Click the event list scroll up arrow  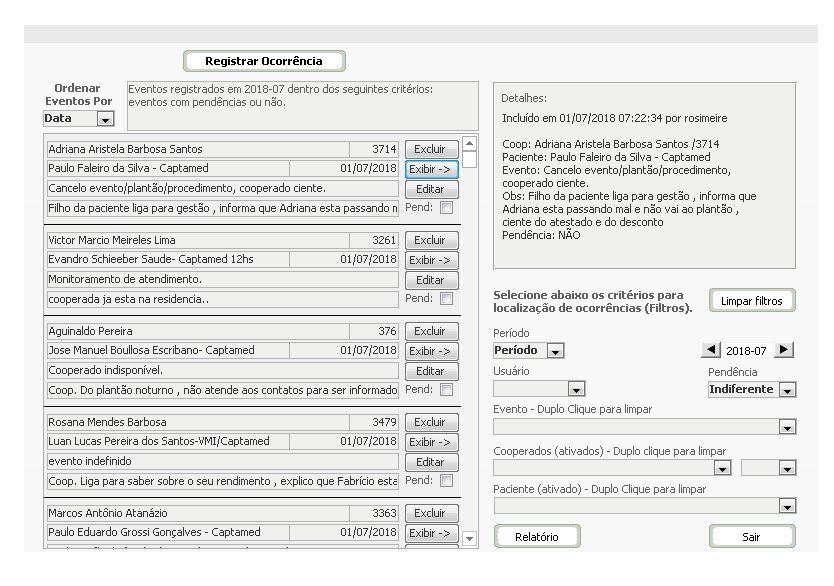click(469, 144)
